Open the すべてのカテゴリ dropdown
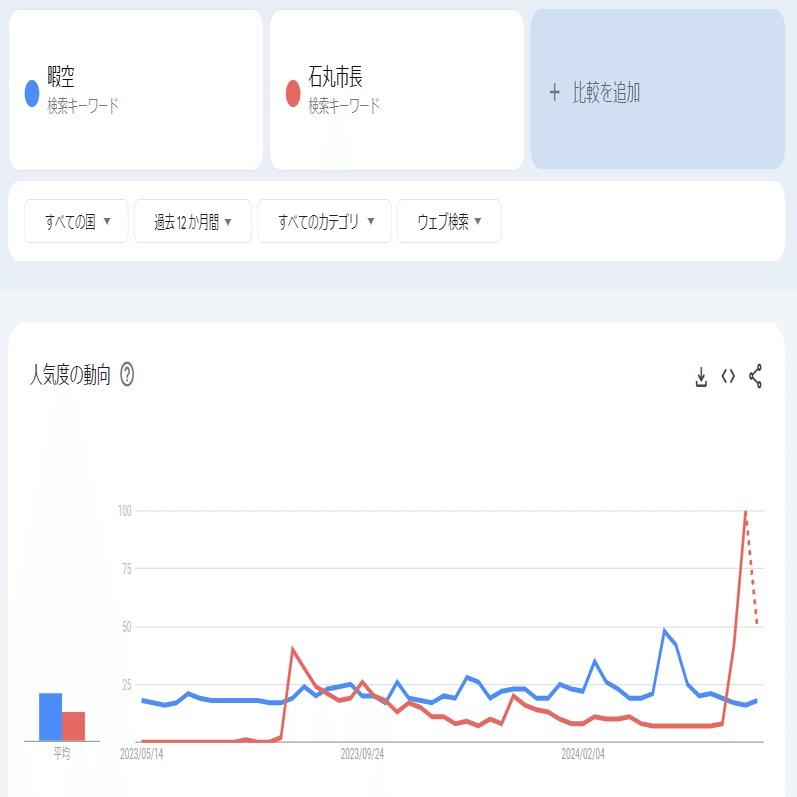Image resolution: width=797 pixels, height=797 pixels. point(324,221)
